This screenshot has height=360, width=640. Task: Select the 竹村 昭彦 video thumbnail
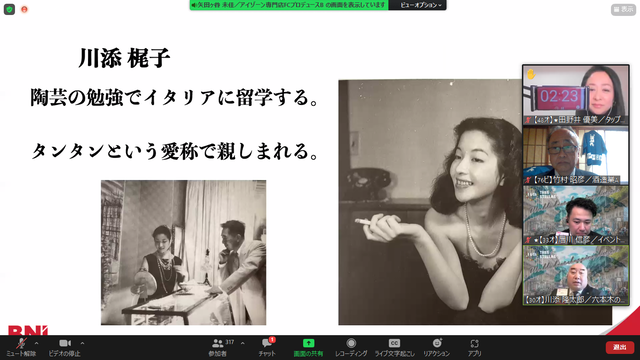pos(576,155)
